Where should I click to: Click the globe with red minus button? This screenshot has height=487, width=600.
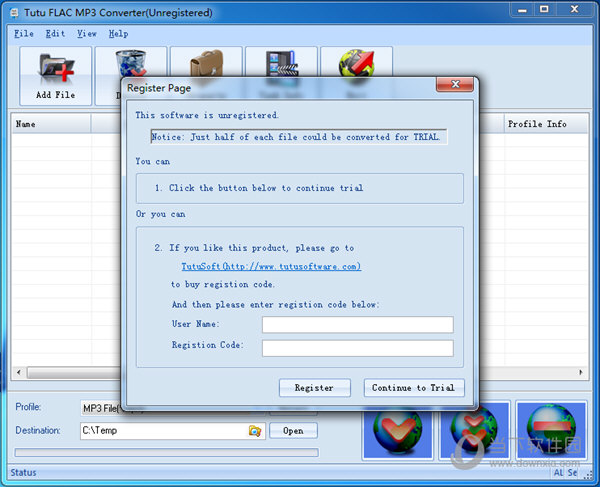[551, 431]
